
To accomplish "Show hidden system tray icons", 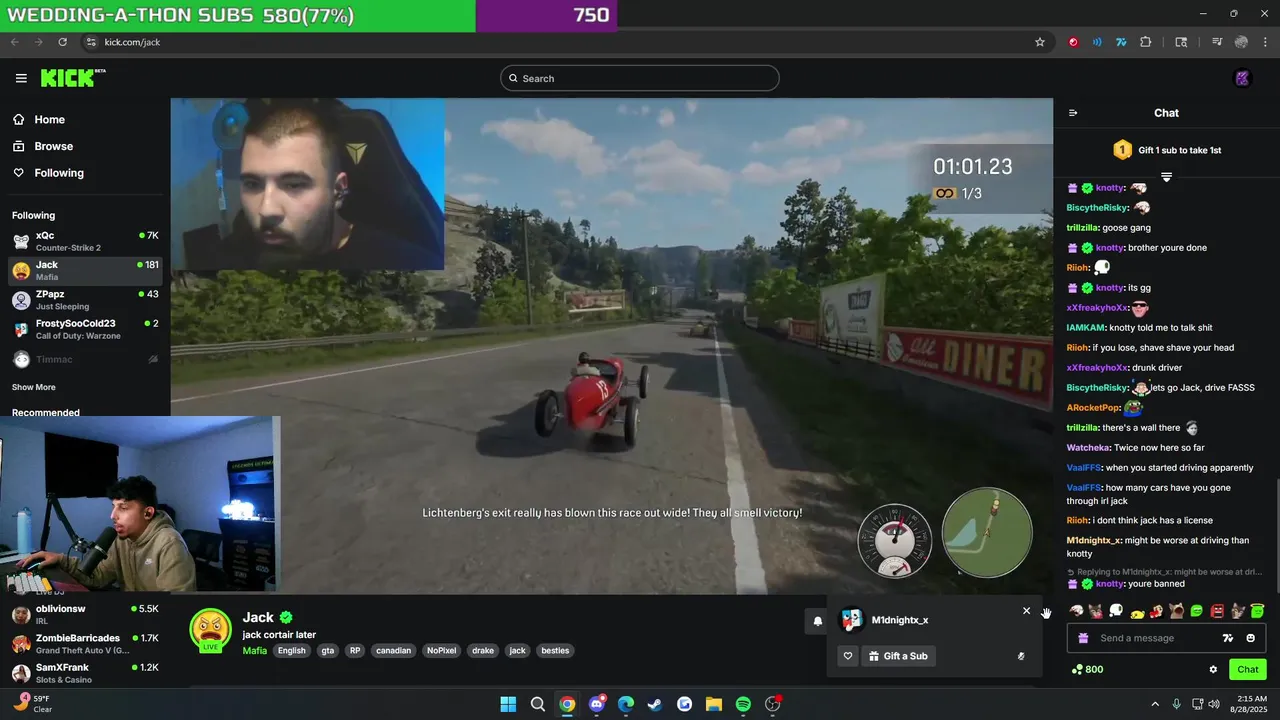I will 1155,704.
